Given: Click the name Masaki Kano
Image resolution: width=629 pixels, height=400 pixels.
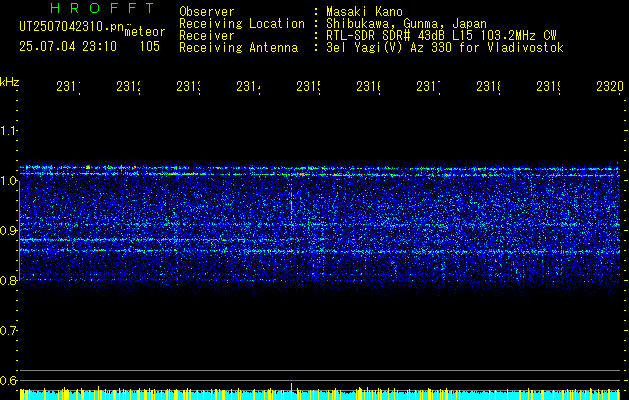Looking at the screenshot, I should pos(364,11).
